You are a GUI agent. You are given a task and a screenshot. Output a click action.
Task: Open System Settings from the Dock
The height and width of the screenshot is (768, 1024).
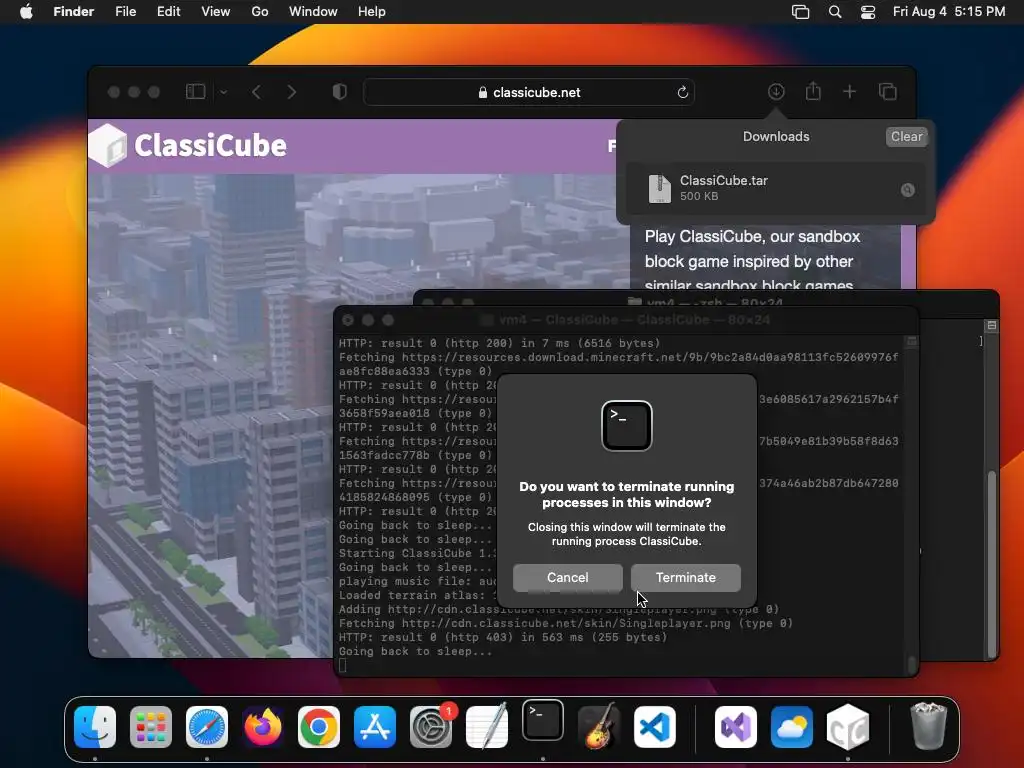tap(431, 727)
